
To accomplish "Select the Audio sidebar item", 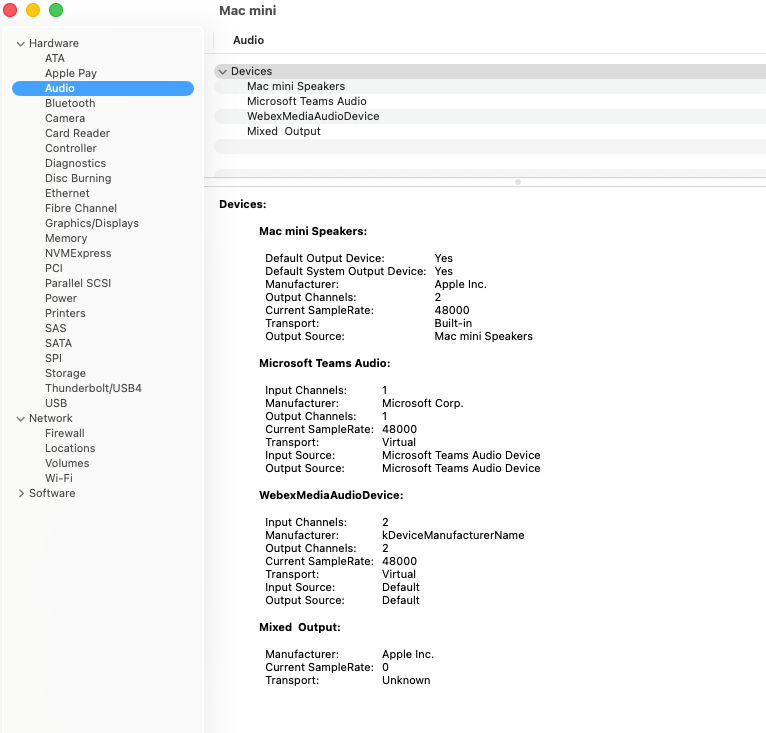I will click(103, 88).
